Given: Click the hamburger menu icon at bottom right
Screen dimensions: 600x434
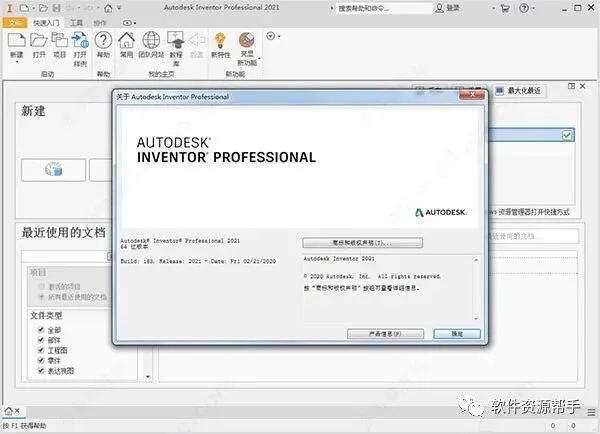Looking at the screenshot, I should [592, 412].
